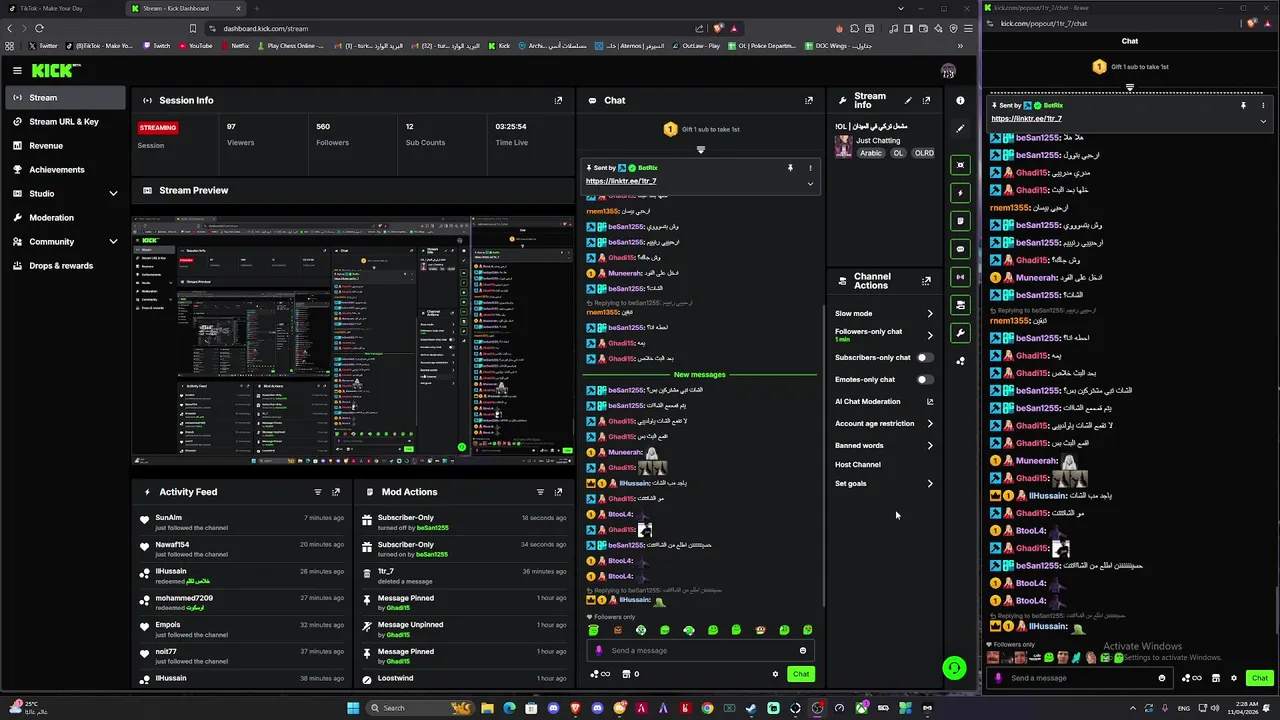Open linktr.ee link in popout chat window
This screenshot has height=720, width=1280.
(x=1026, y=119)
